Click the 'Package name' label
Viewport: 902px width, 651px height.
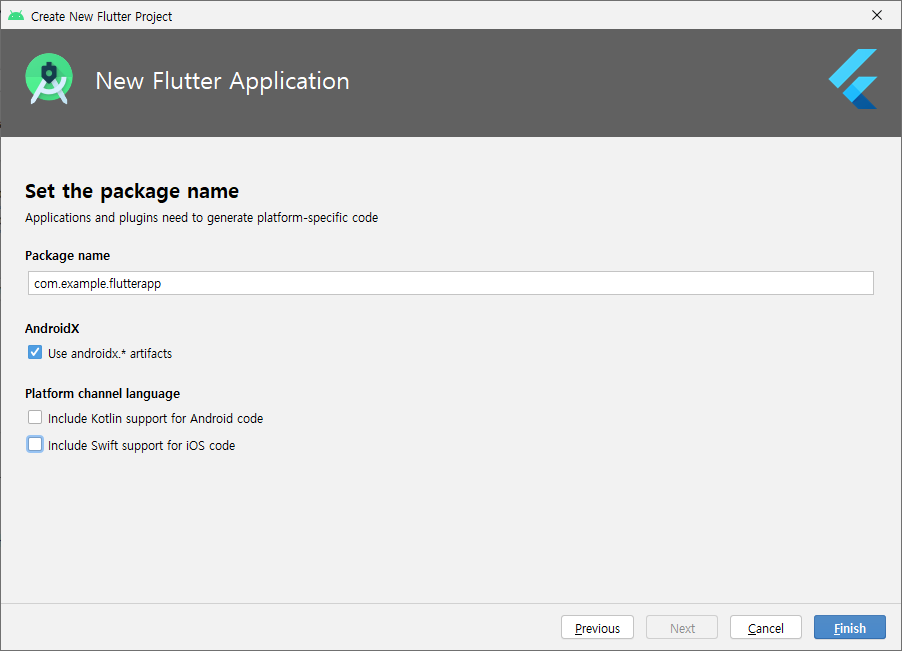[67, 255]
